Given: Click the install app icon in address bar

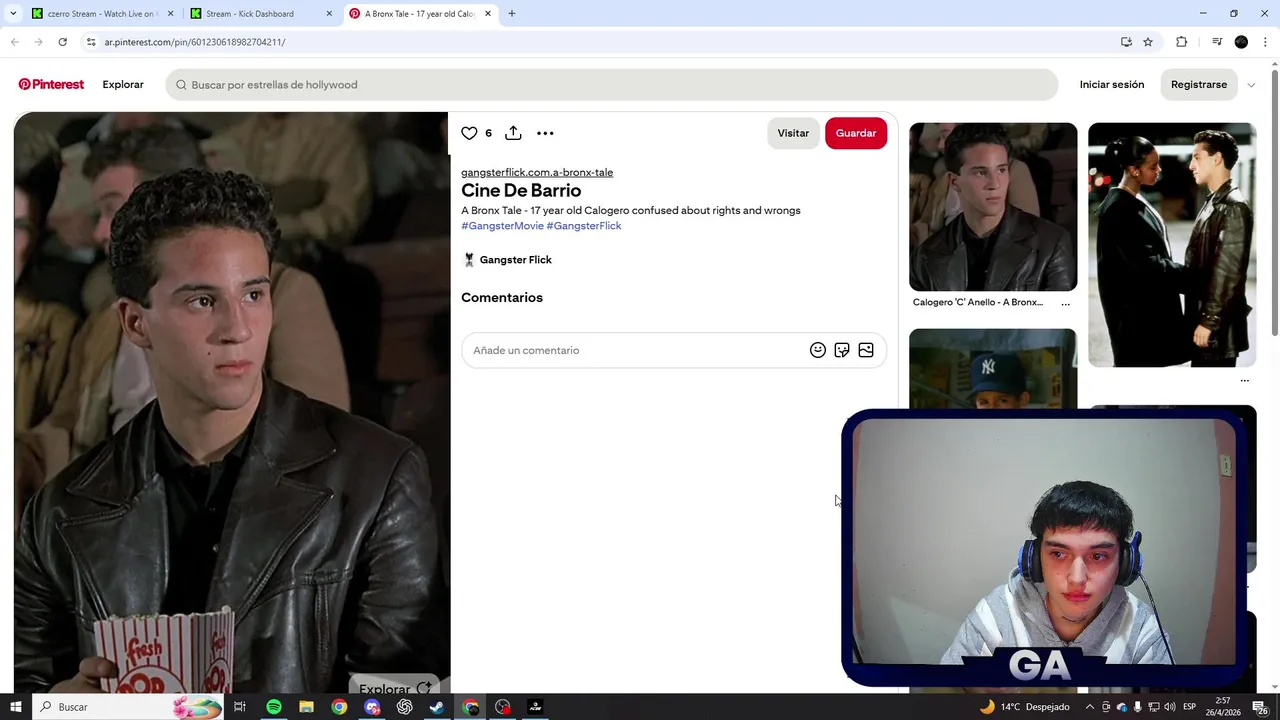Looking at the screenshot, I should (1126, 42).
